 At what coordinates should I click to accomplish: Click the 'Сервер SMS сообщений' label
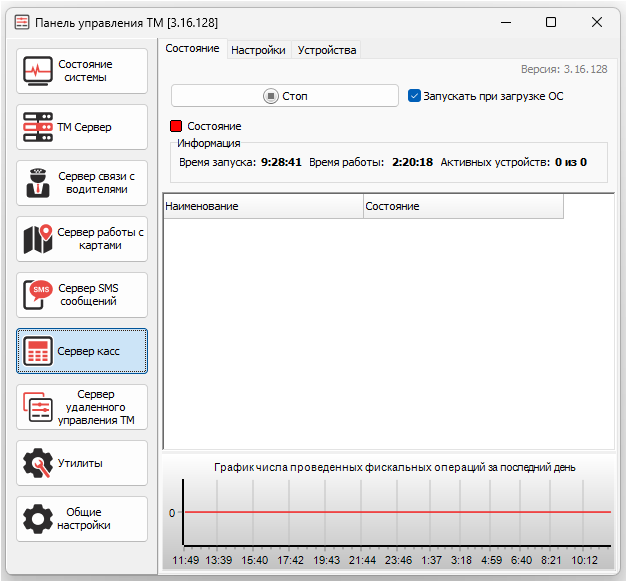pos(88,295)
